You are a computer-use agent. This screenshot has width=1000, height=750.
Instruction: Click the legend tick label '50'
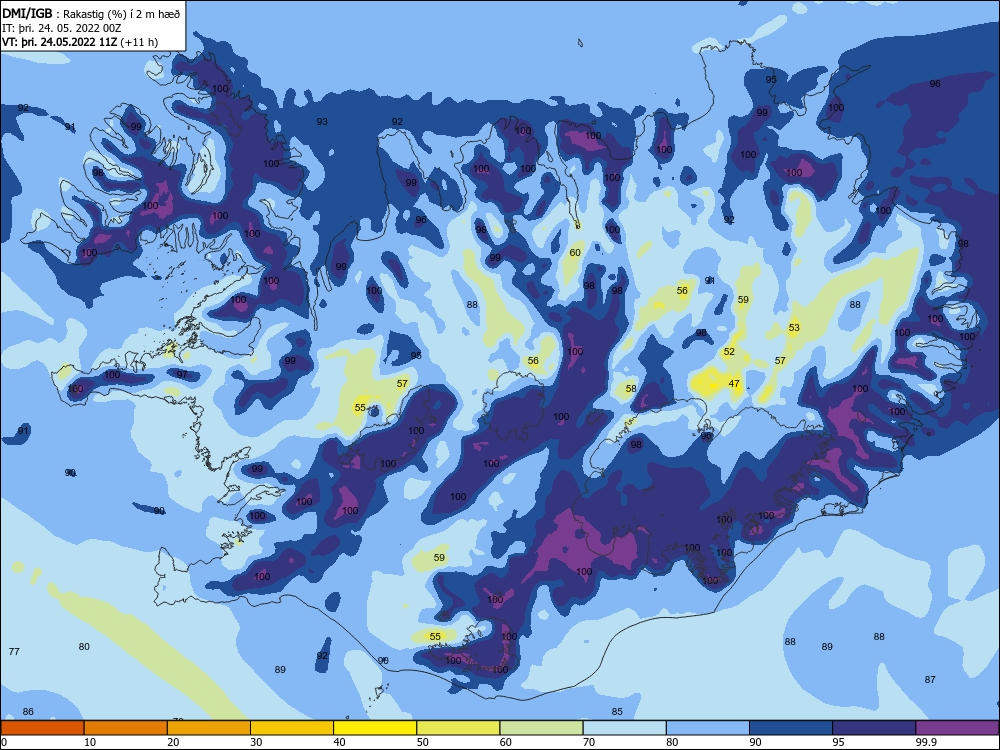point(422,742)
